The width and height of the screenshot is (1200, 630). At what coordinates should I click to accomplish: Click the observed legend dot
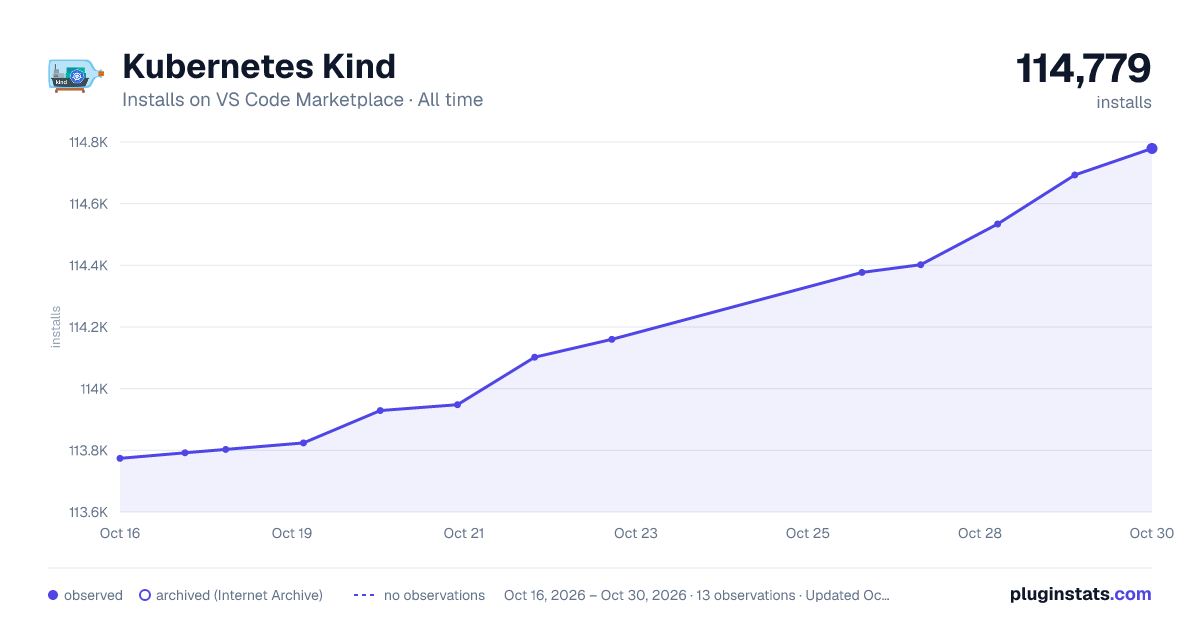tap(53, 595)
